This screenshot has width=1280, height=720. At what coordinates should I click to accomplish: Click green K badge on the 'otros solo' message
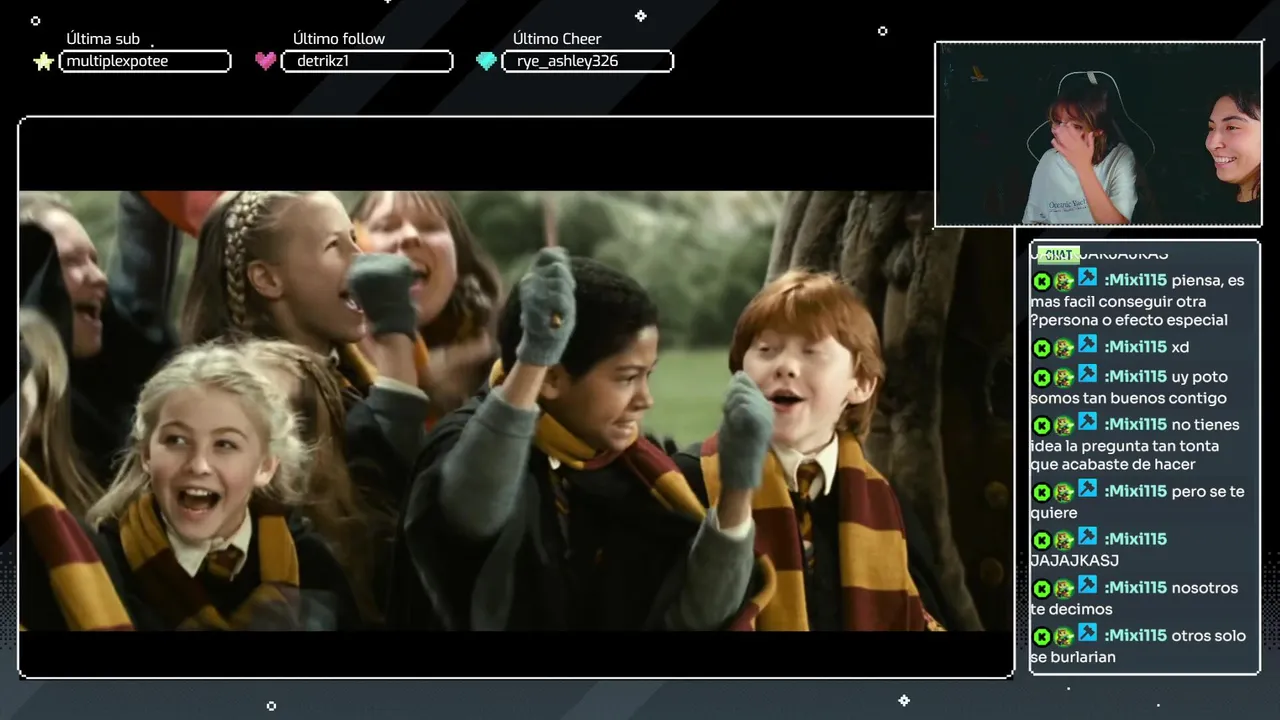click(x=1041, y=637)
